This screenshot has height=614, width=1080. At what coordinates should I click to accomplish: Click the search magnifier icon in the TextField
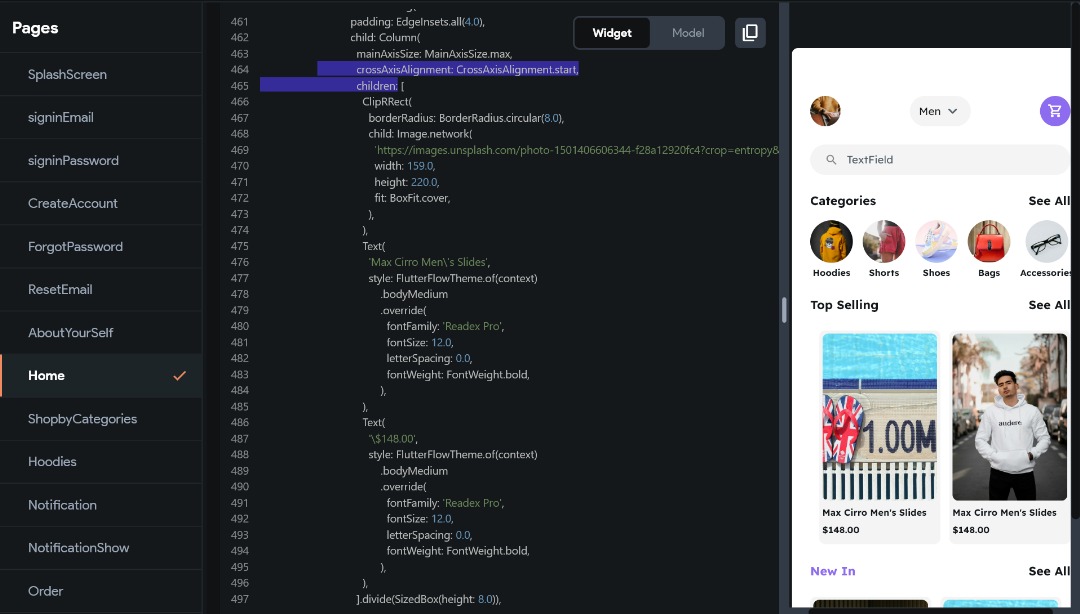pos(831,159)
